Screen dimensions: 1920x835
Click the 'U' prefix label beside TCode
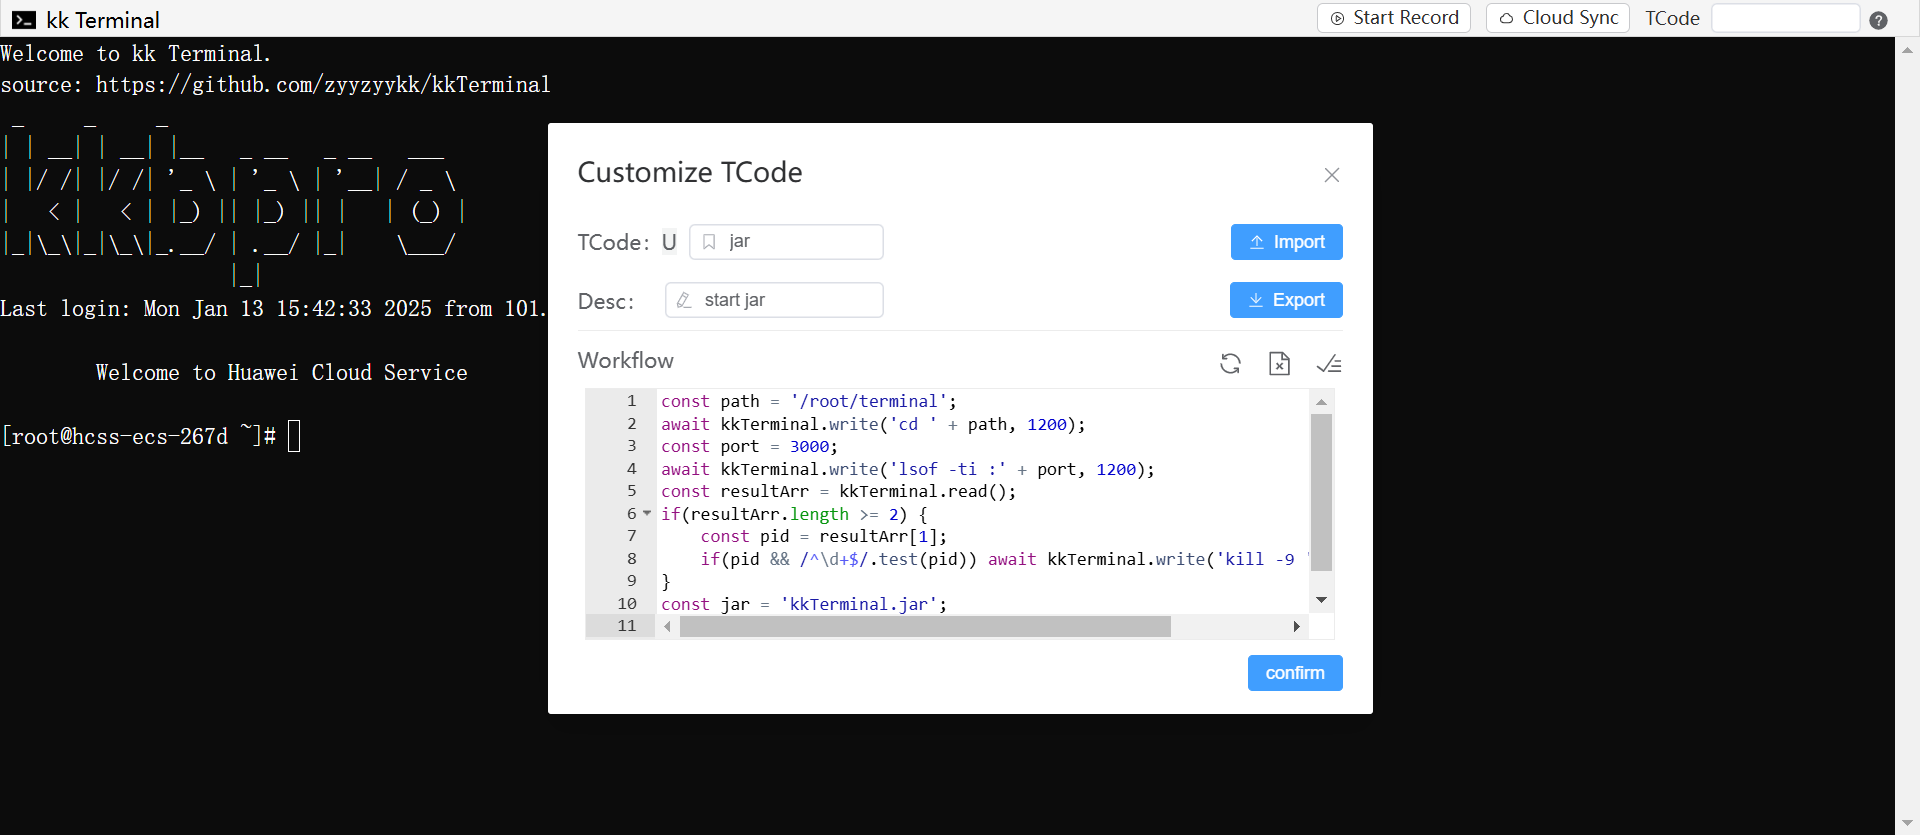pyautogui.click(x=669, y=242)
